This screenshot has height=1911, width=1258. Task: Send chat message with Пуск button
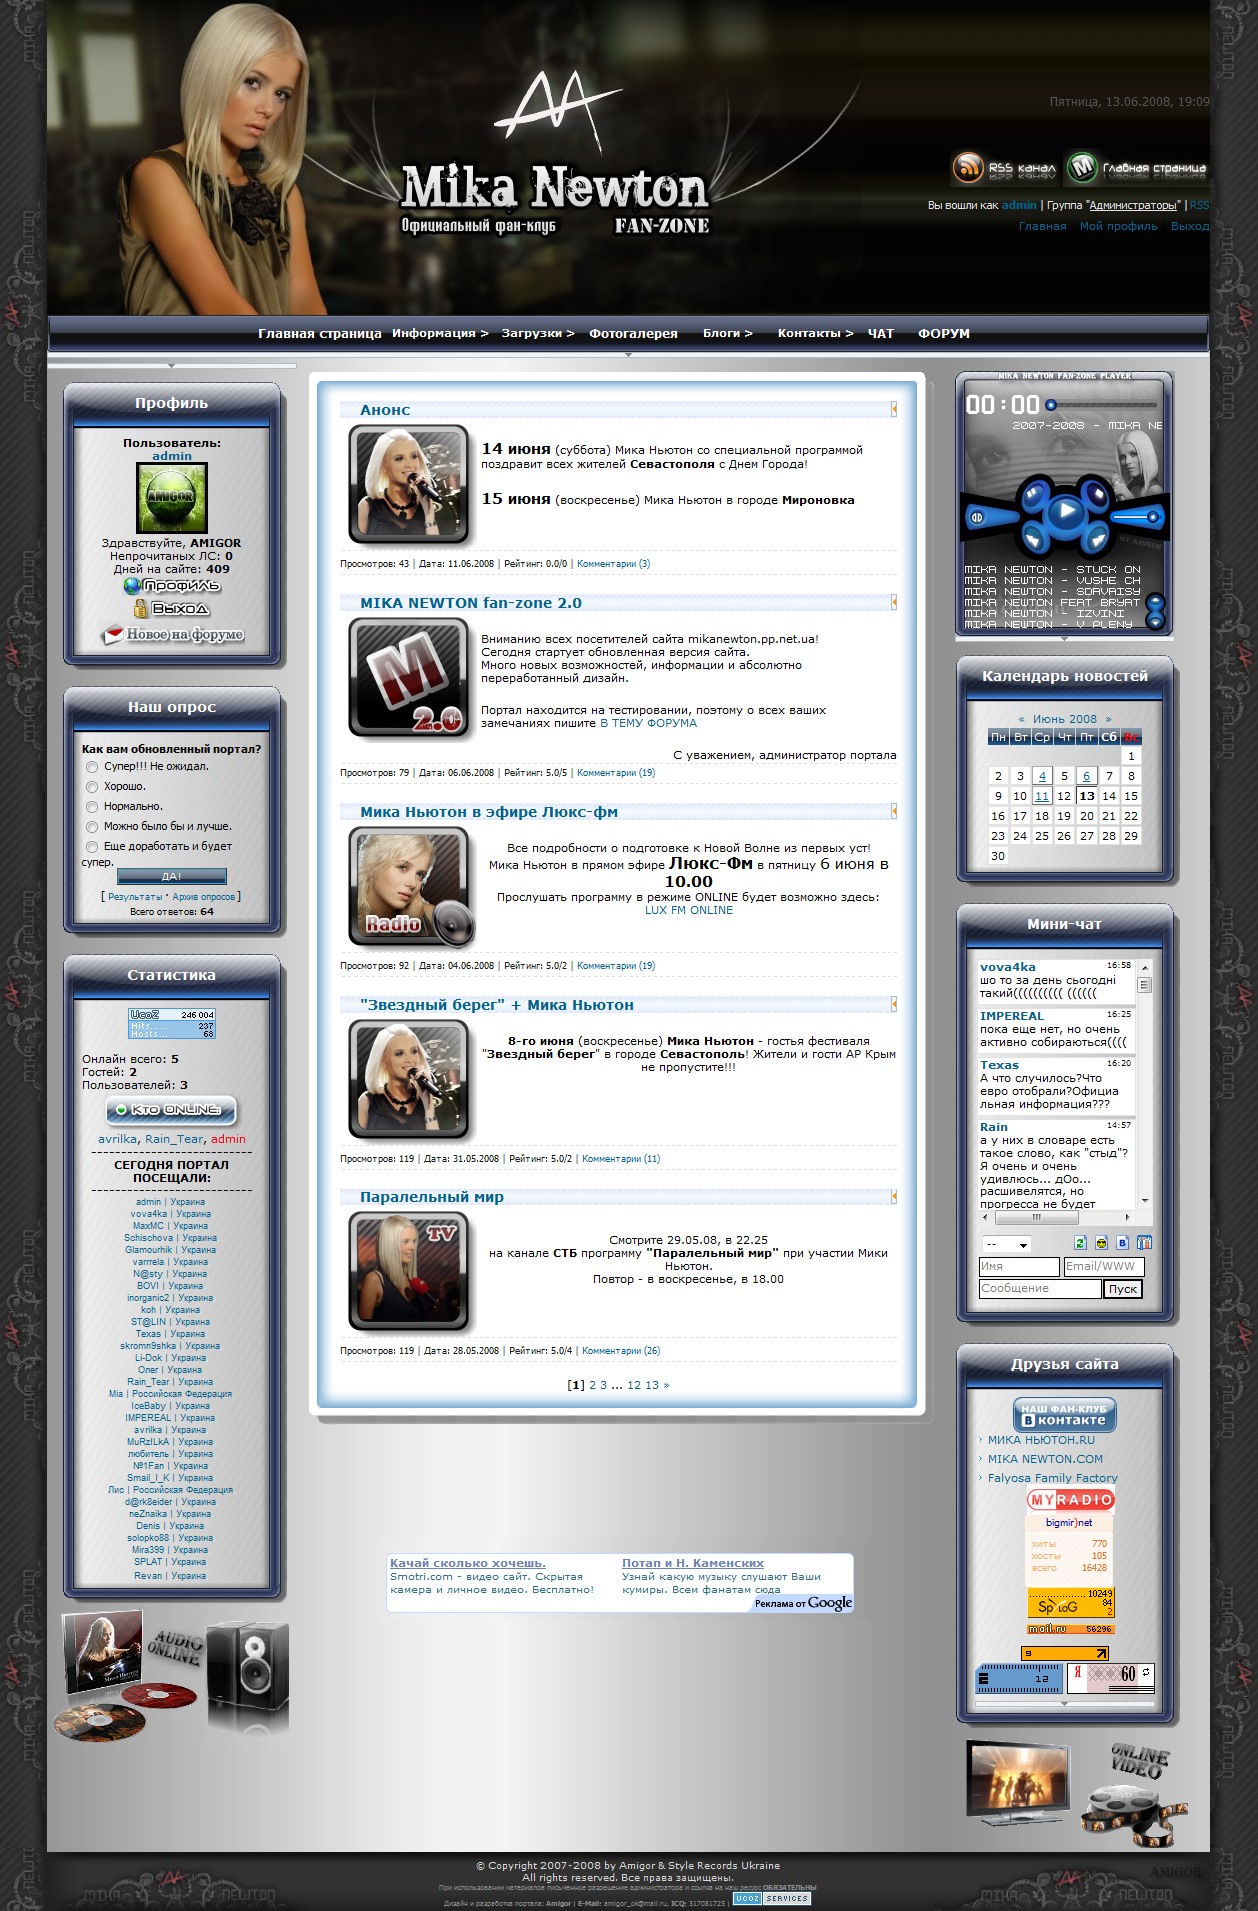coord(1123,1289)
